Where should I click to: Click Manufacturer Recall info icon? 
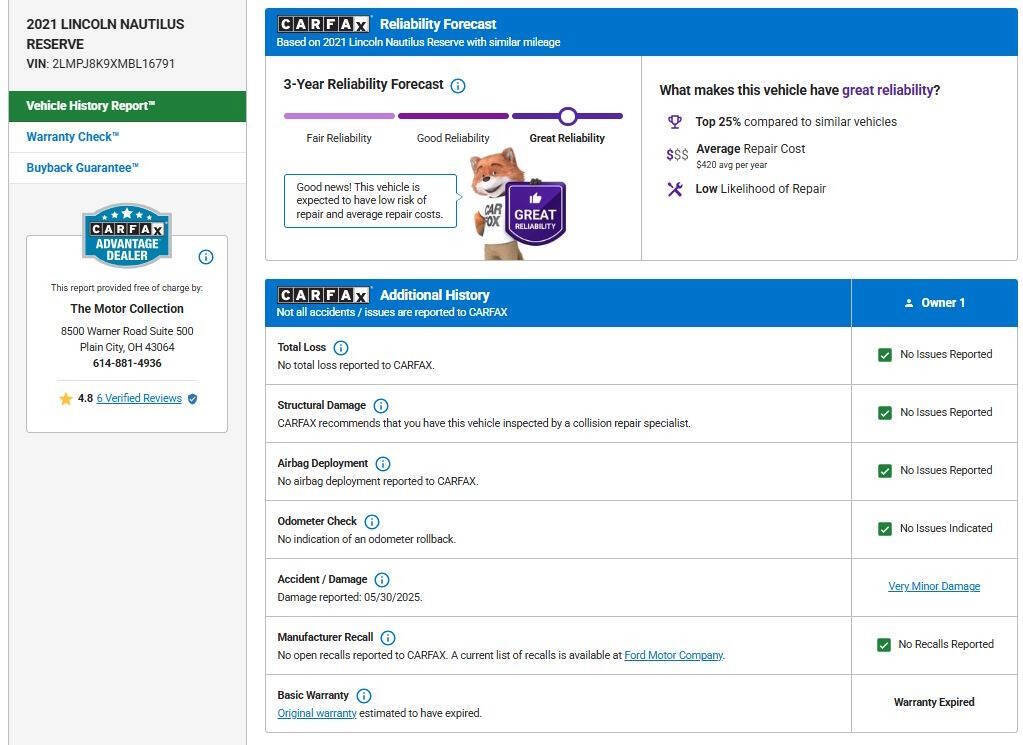[x=388, y=638]
